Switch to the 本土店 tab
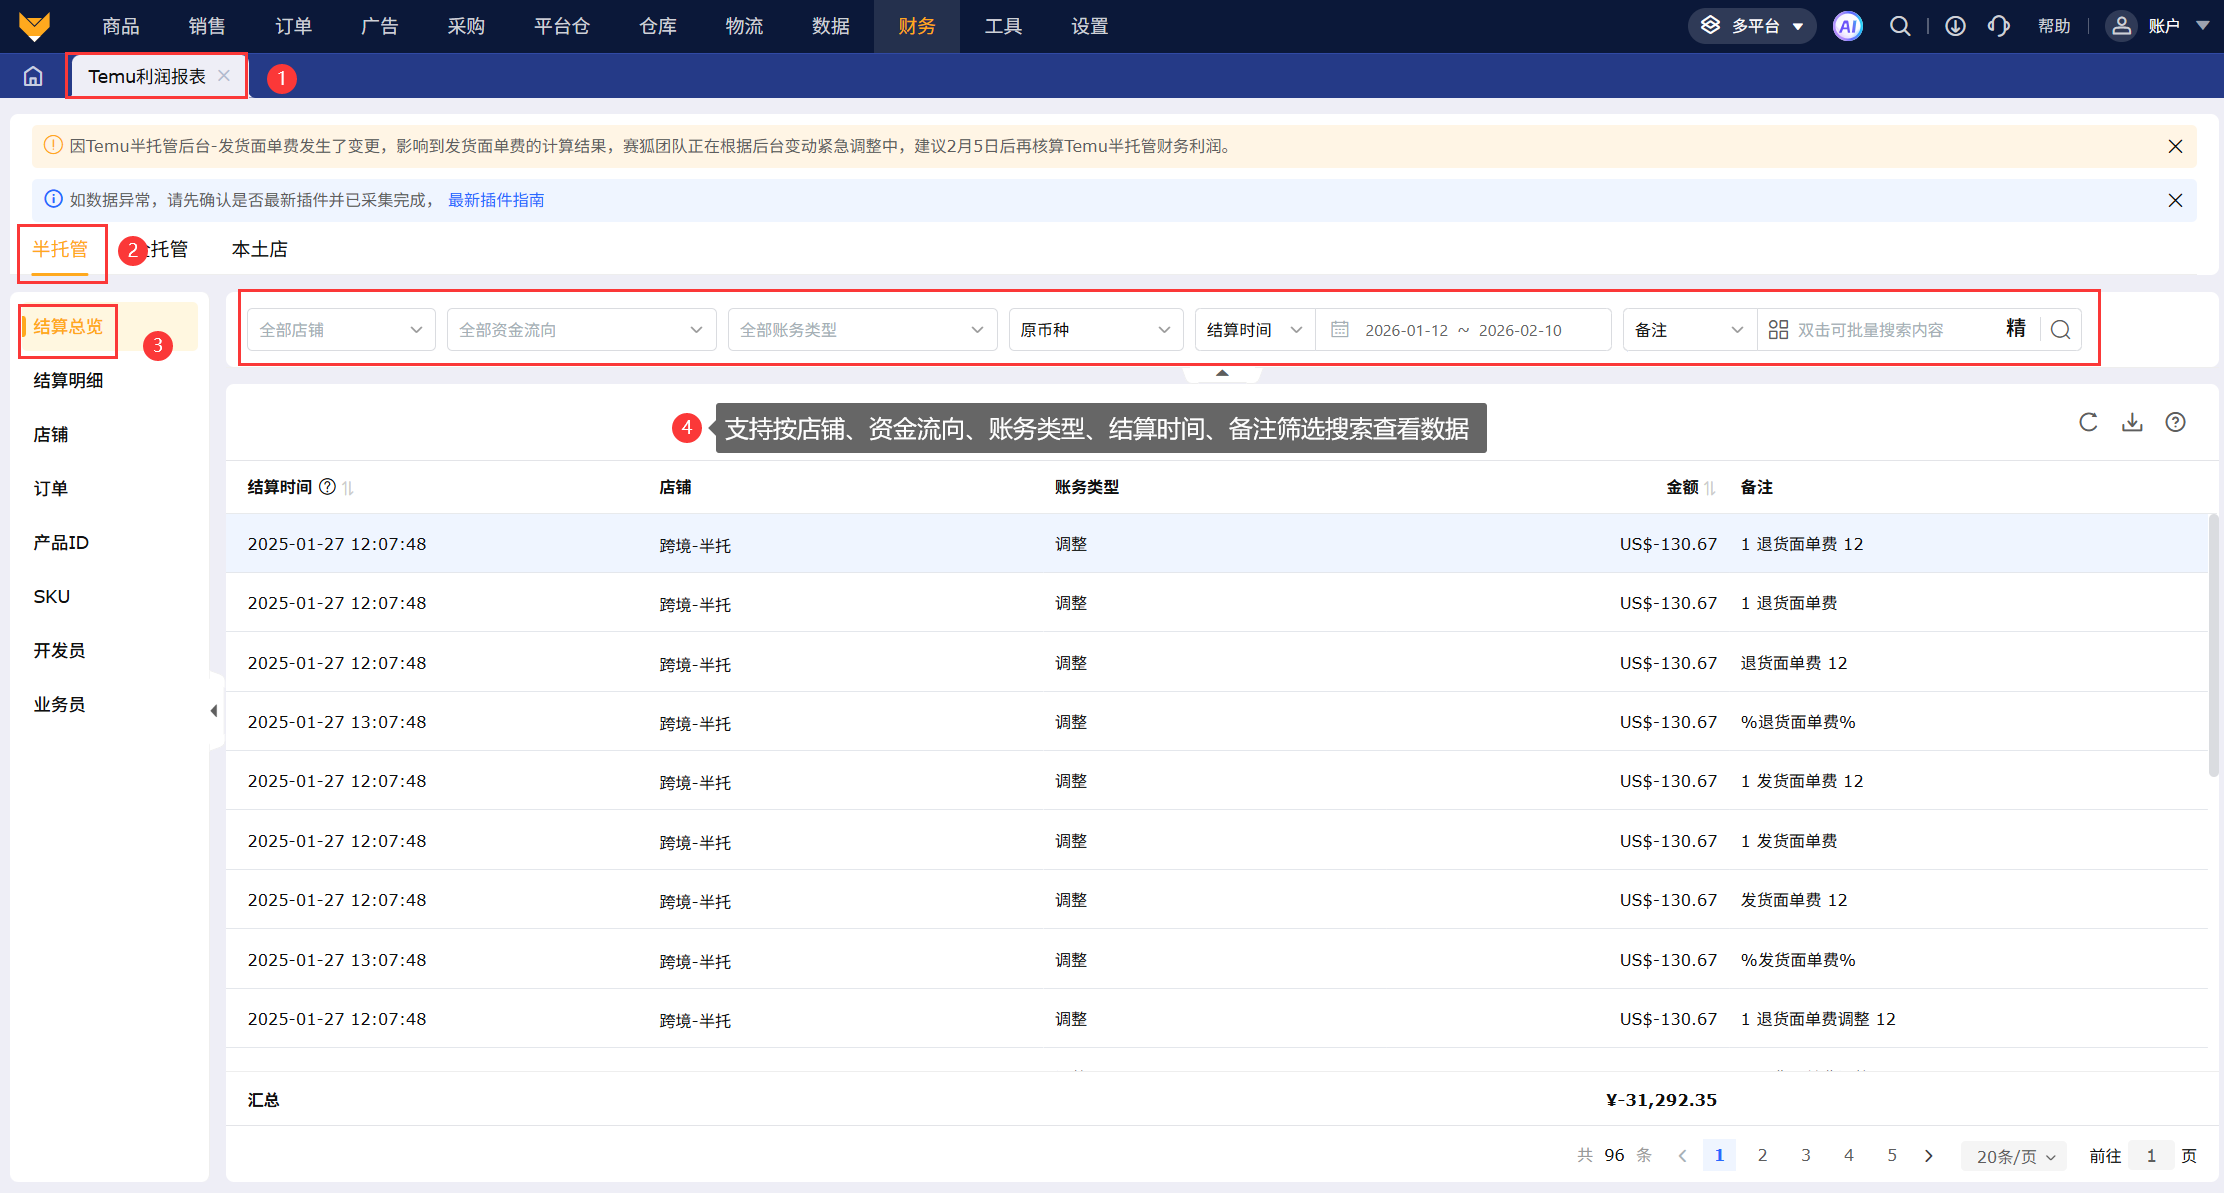The image size is (2224, 1193). 259,249
